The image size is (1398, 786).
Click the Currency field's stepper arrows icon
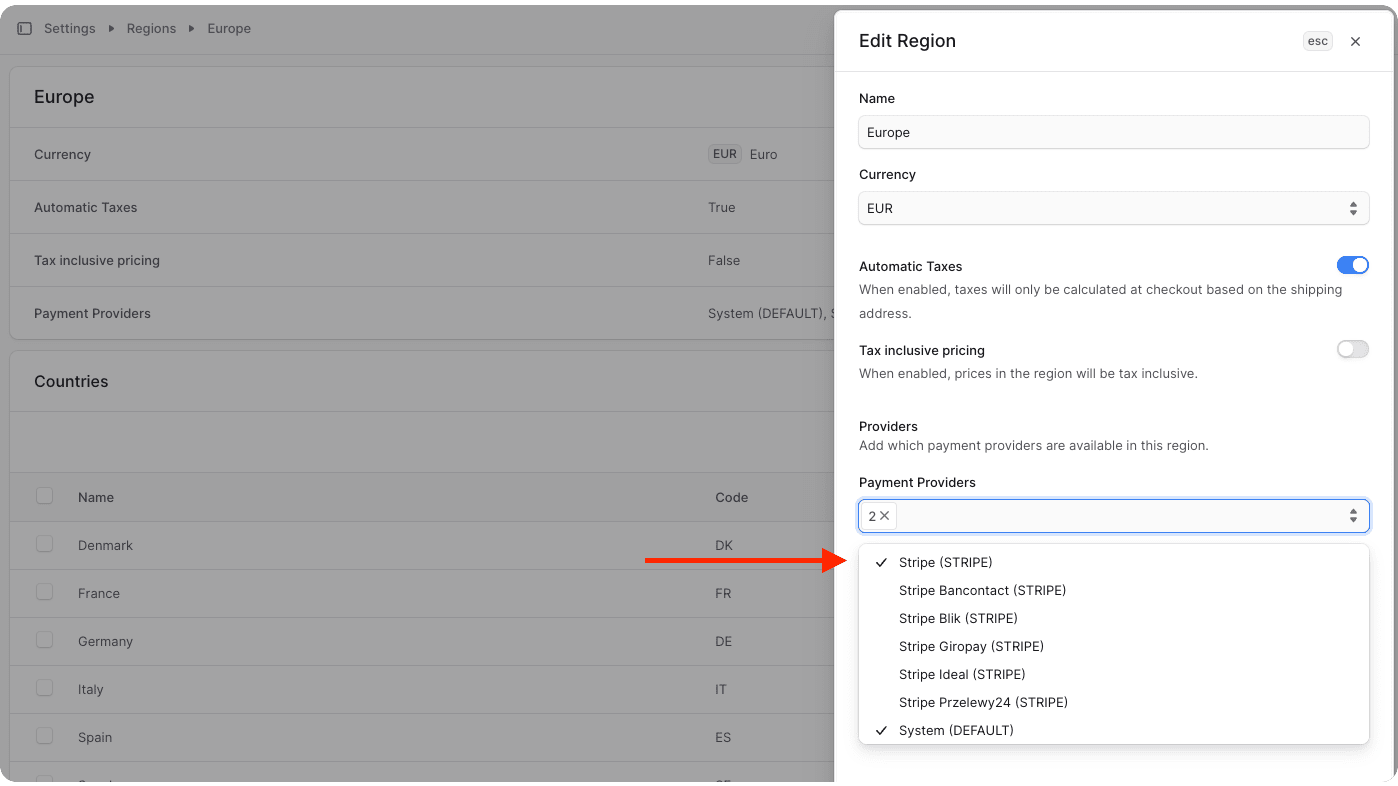coord(1353,208)
